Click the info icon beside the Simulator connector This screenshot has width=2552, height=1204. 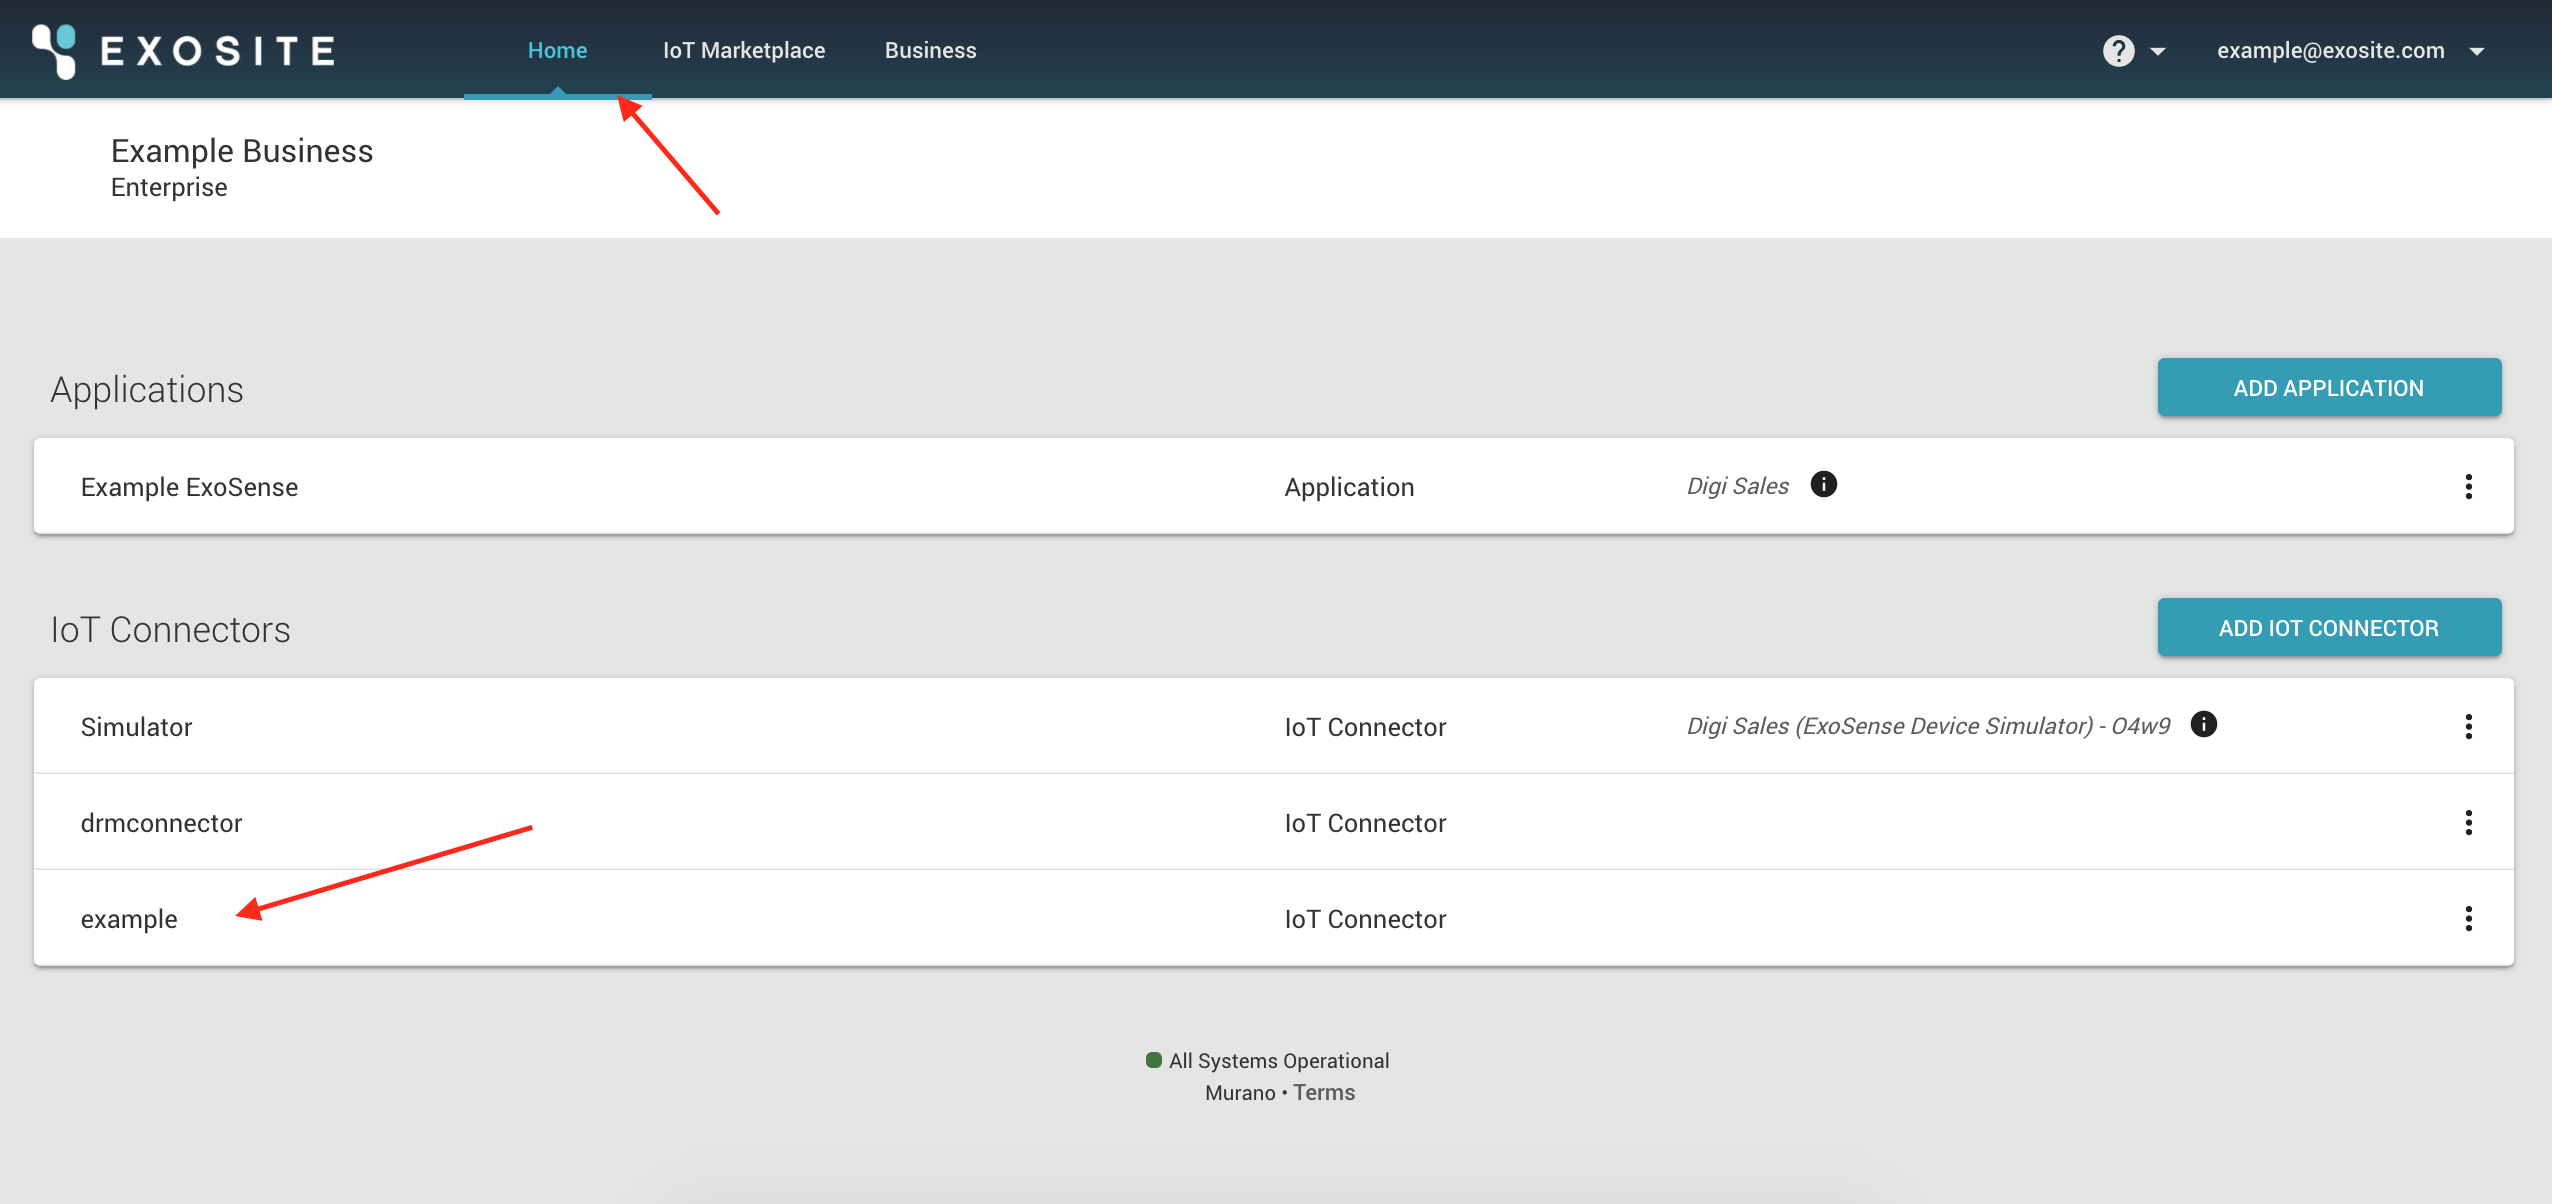click(x=2204, y=724)
